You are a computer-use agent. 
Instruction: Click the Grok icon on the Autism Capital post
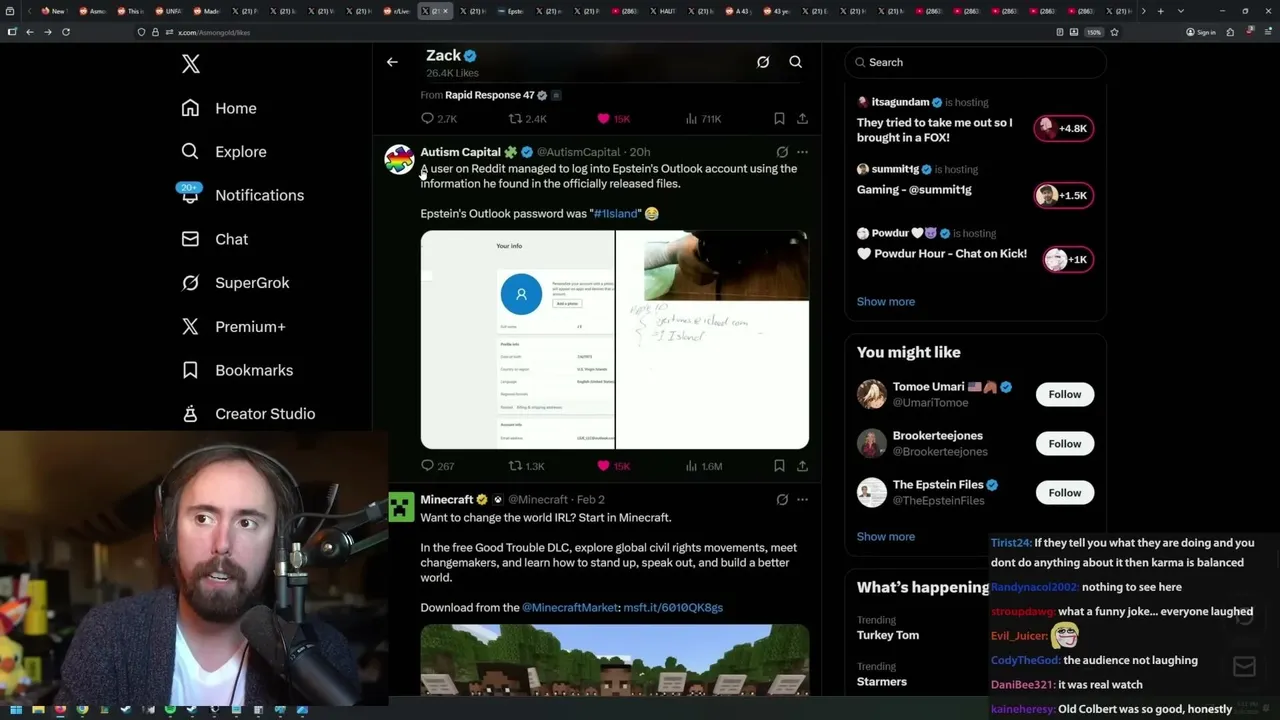point(782,152)
